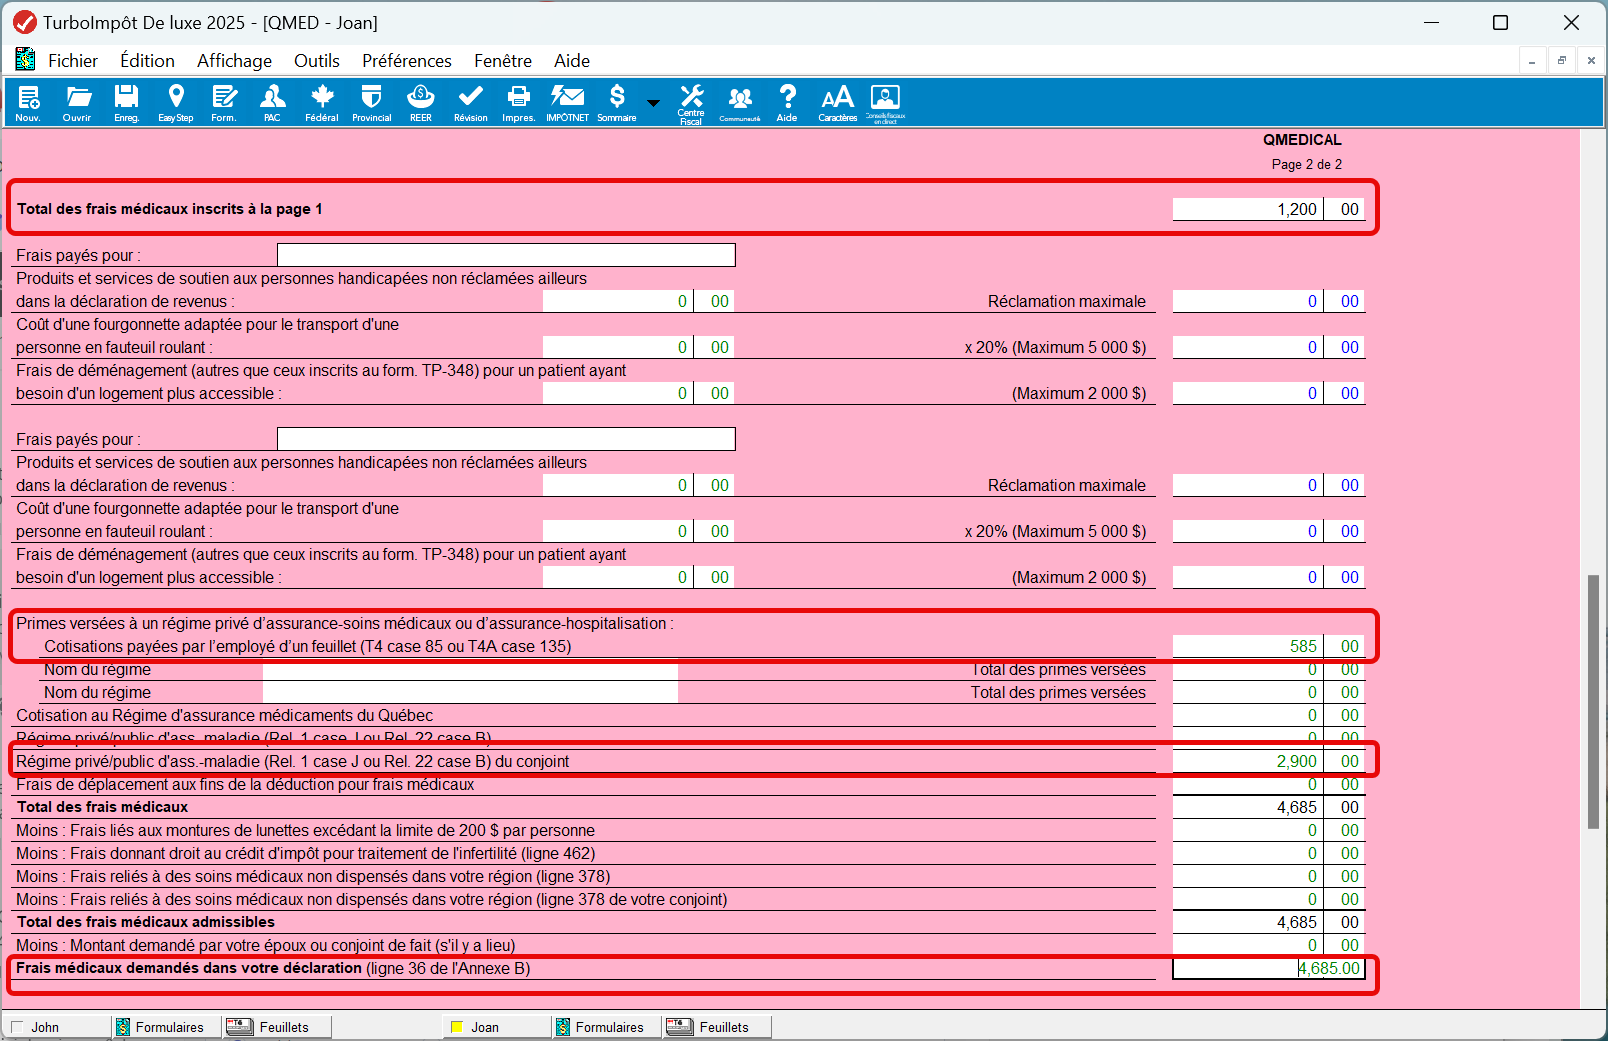
Task: Click the Nouv. new file icon
Action: pyautogui.click(x=28, y=102)
